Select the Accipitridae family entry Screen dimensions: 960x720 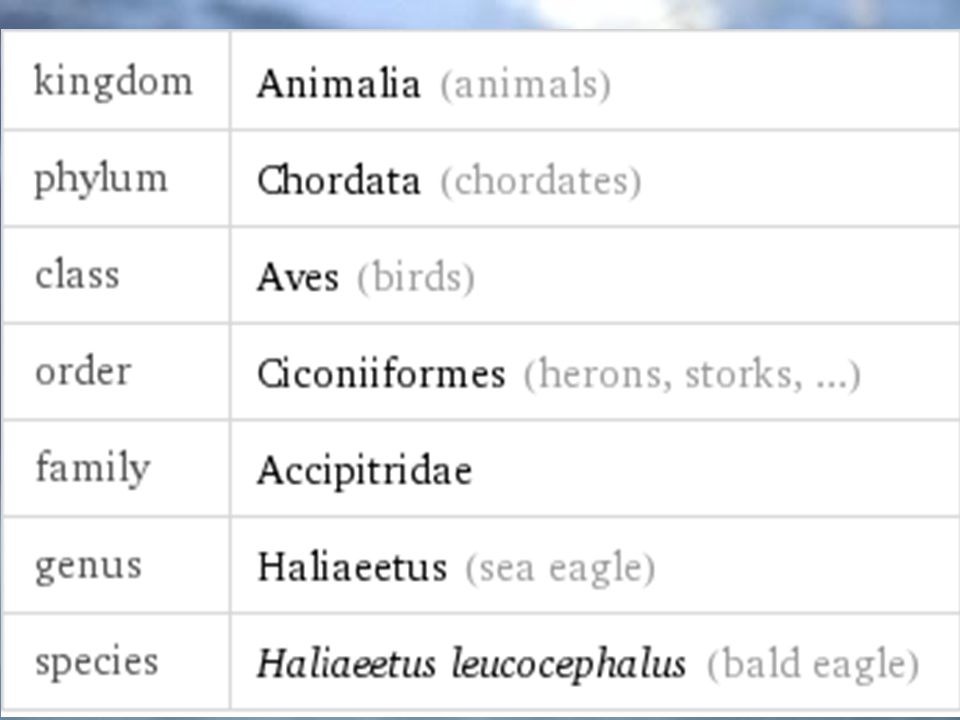coord(364,471)
